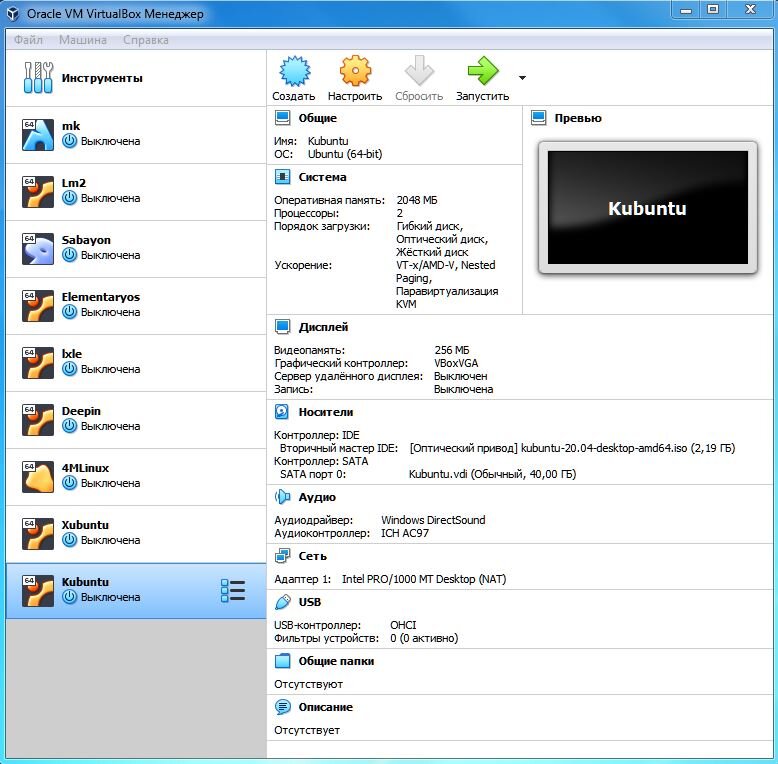This screenshot has width=778, height=764.
Task: Click the Ubuntu (64-bit) OS value
Action: coord(345,154)
